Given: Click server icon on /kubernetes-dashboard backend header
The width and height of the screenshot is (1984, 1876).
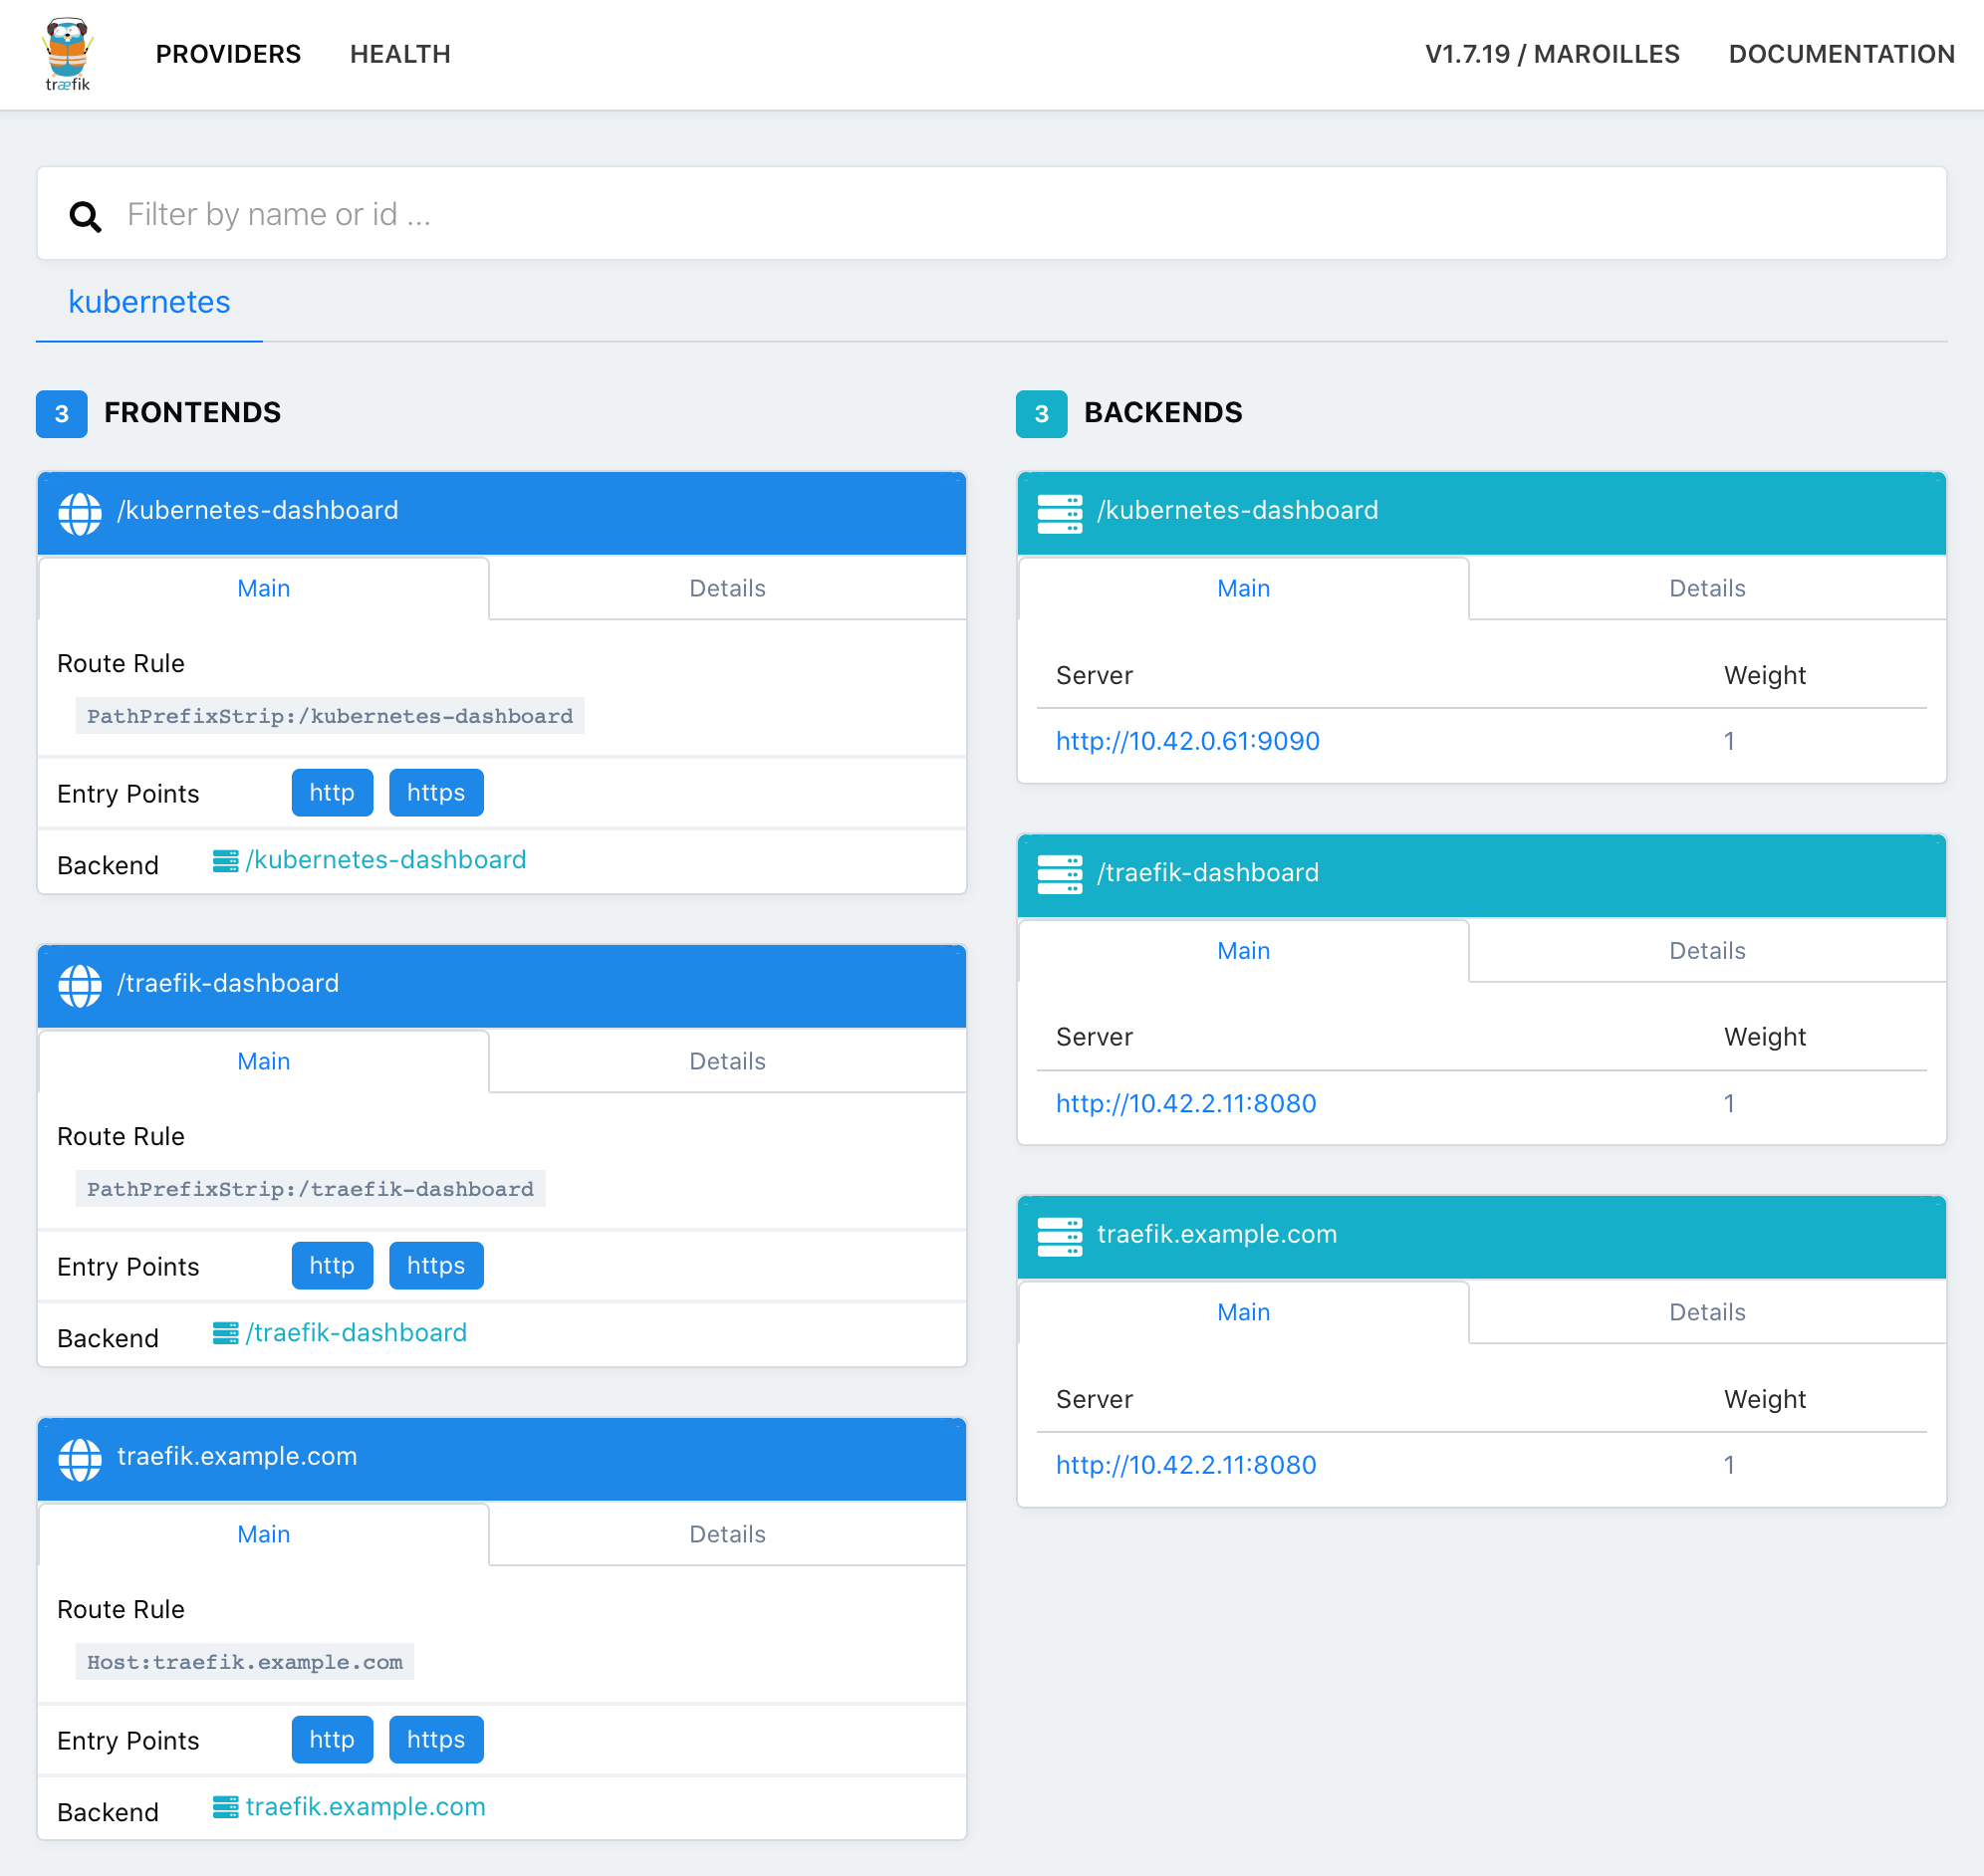Looking at the screenshot, I should point(1060,513).
